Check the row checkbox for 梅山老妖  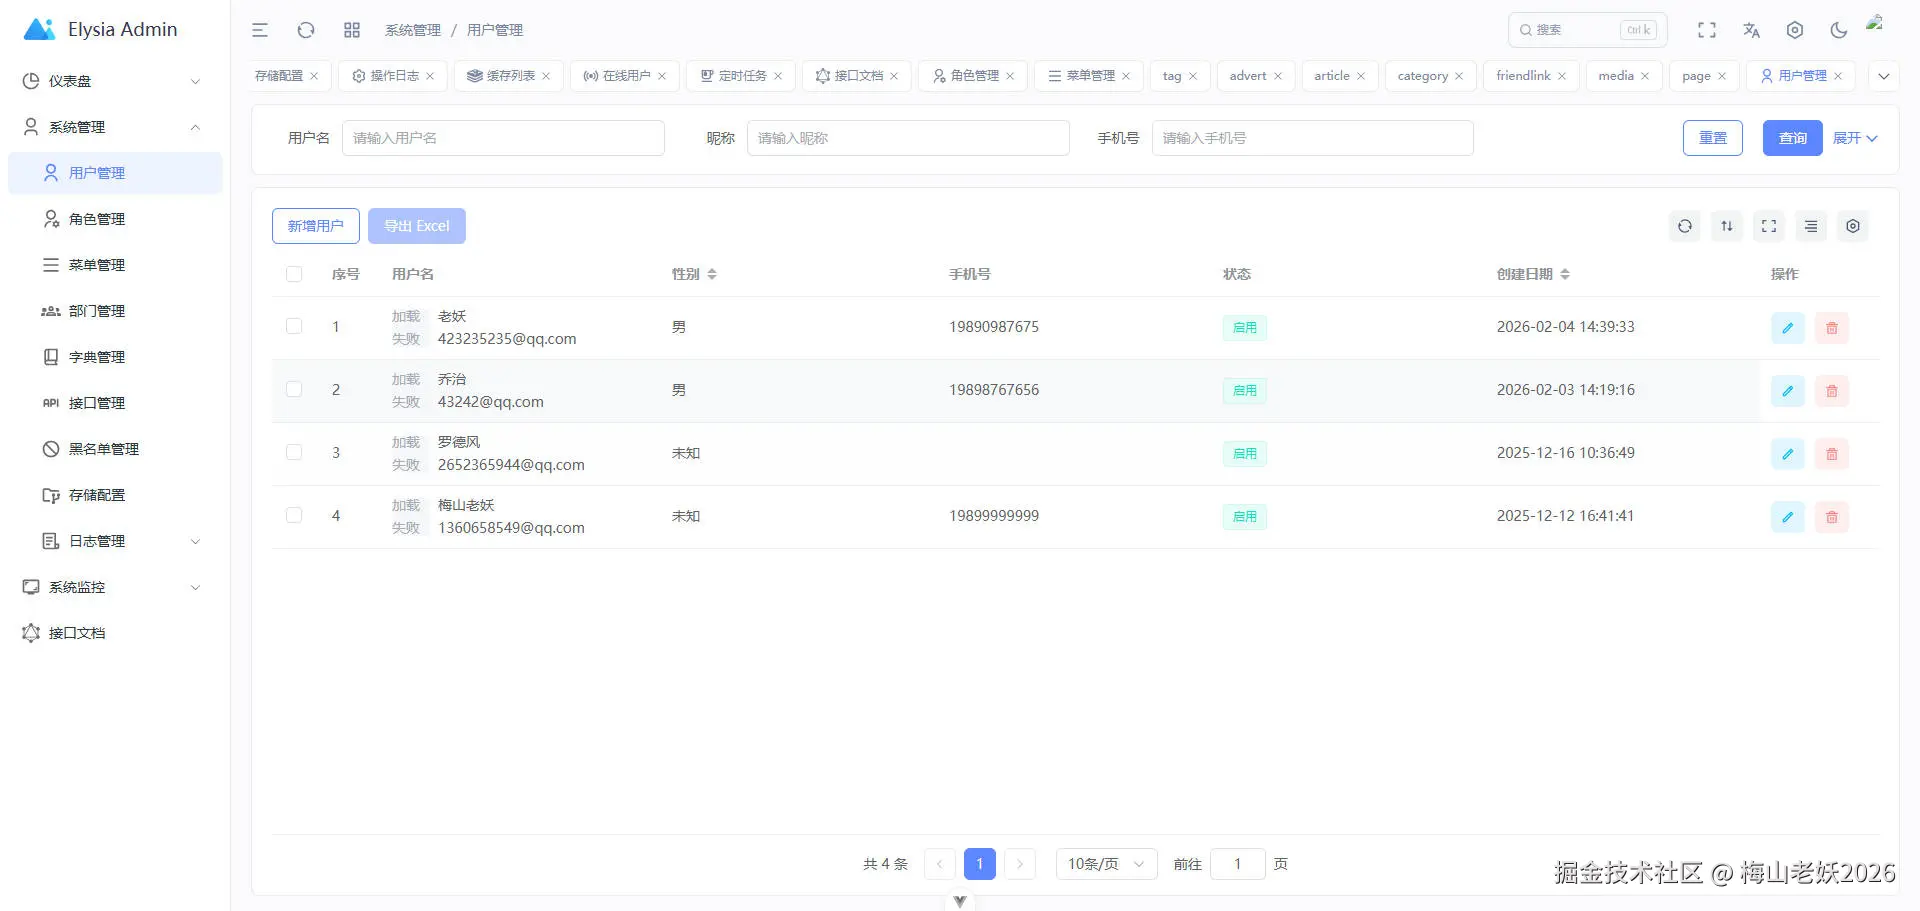point(294,515)
